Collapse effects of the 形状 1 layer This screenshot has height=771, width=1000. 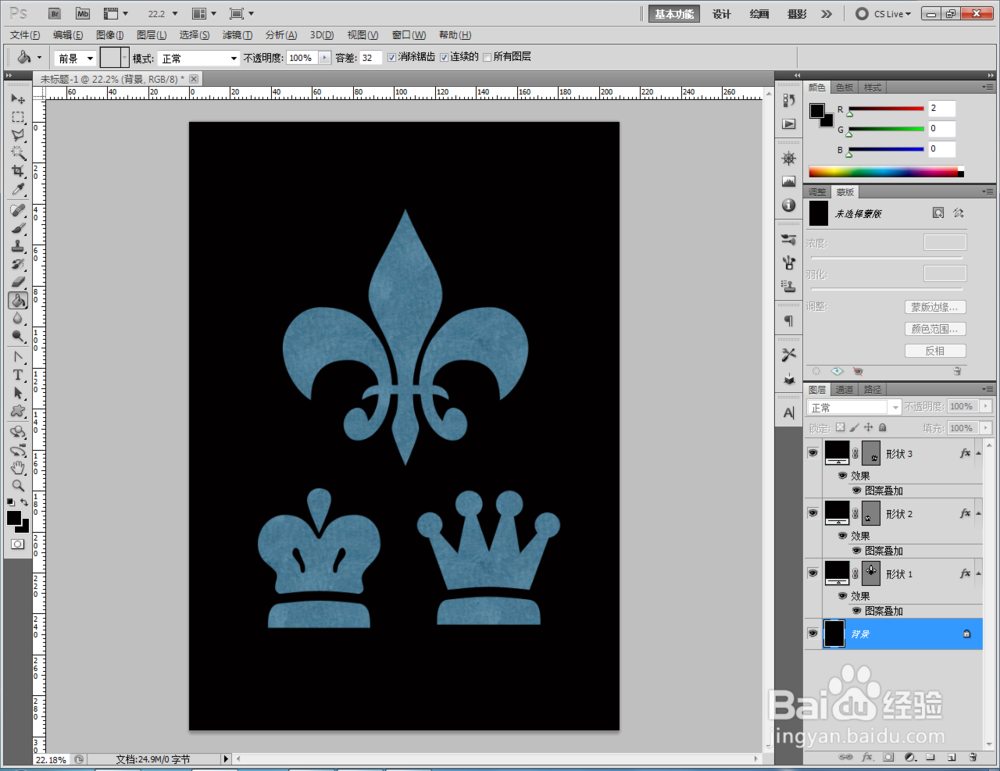point(978,573)
